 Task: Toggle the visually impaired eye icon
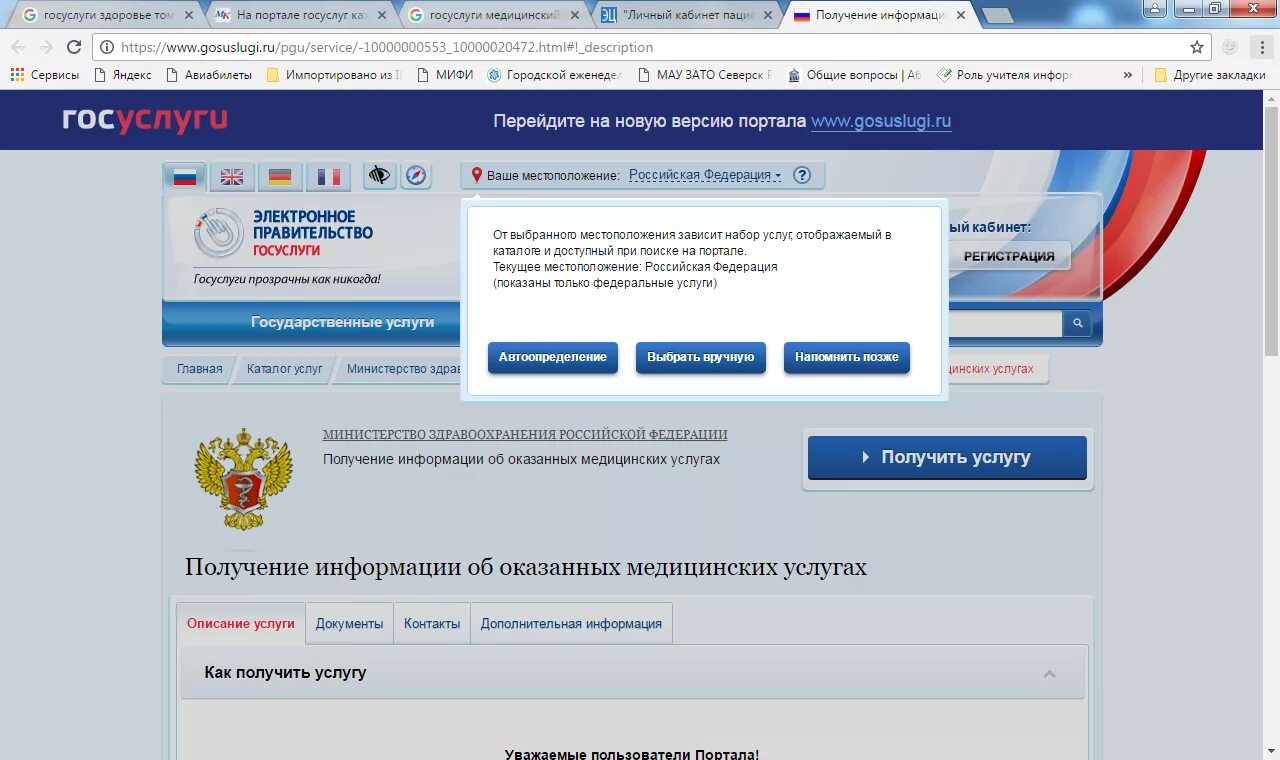tap(379, 176)
